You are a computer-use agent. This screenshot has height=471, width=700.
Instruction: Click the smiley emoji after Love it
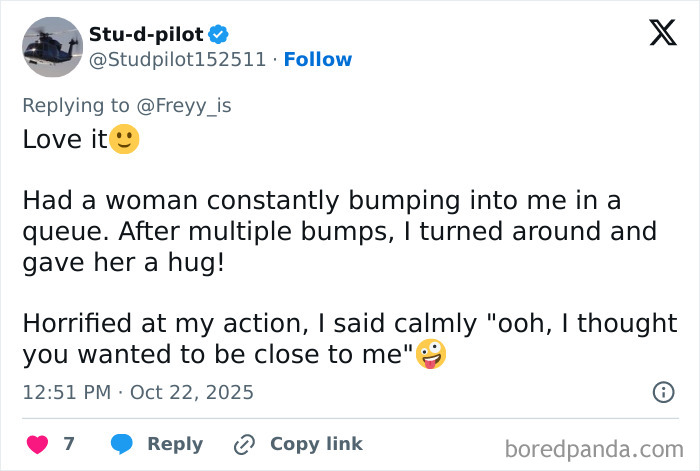click(x=125, y=140)
